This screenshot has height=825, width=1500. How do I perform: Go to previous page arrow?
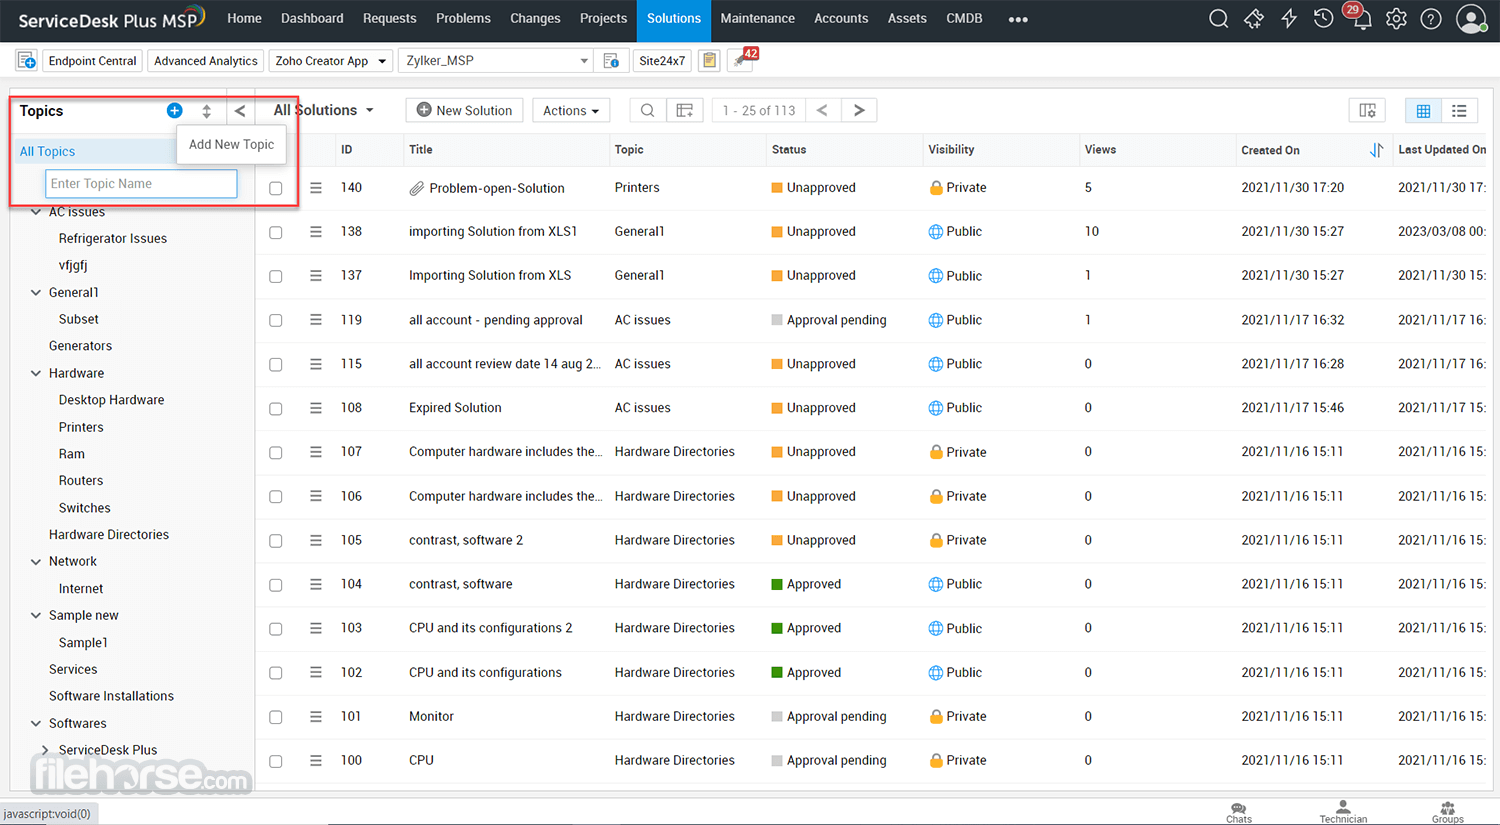pyautogui.click(x=822, y=110)
